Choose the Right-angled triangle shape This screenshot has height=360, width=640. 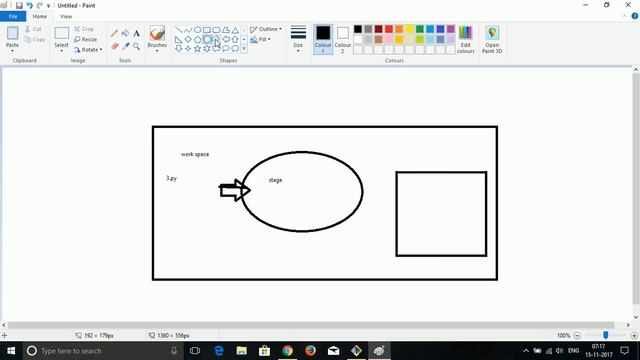[x=179, y=40]
